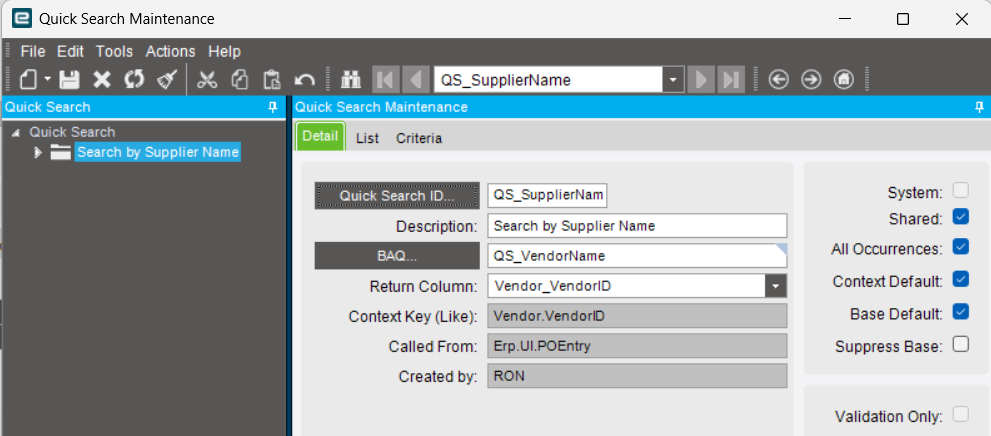Click the Created by field RON
991x436 pixels.
coord(637,376)
